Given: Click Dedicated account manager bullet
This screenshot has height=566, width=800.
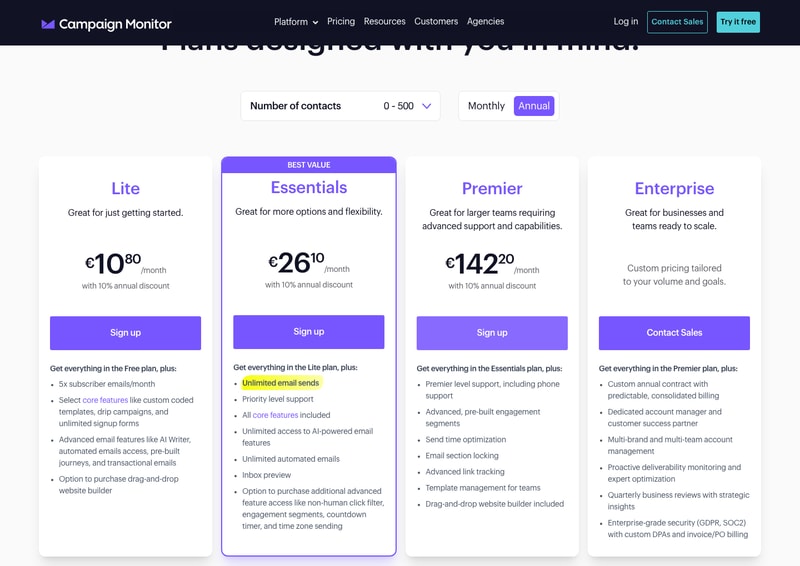Looking at the screenshot, I should (664, 417).
